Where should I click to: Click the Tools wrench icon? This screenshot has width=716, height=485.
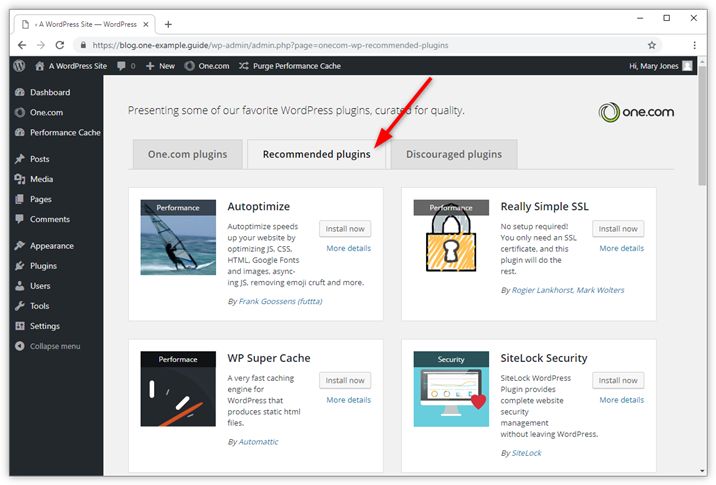click(x=20, y=306)
